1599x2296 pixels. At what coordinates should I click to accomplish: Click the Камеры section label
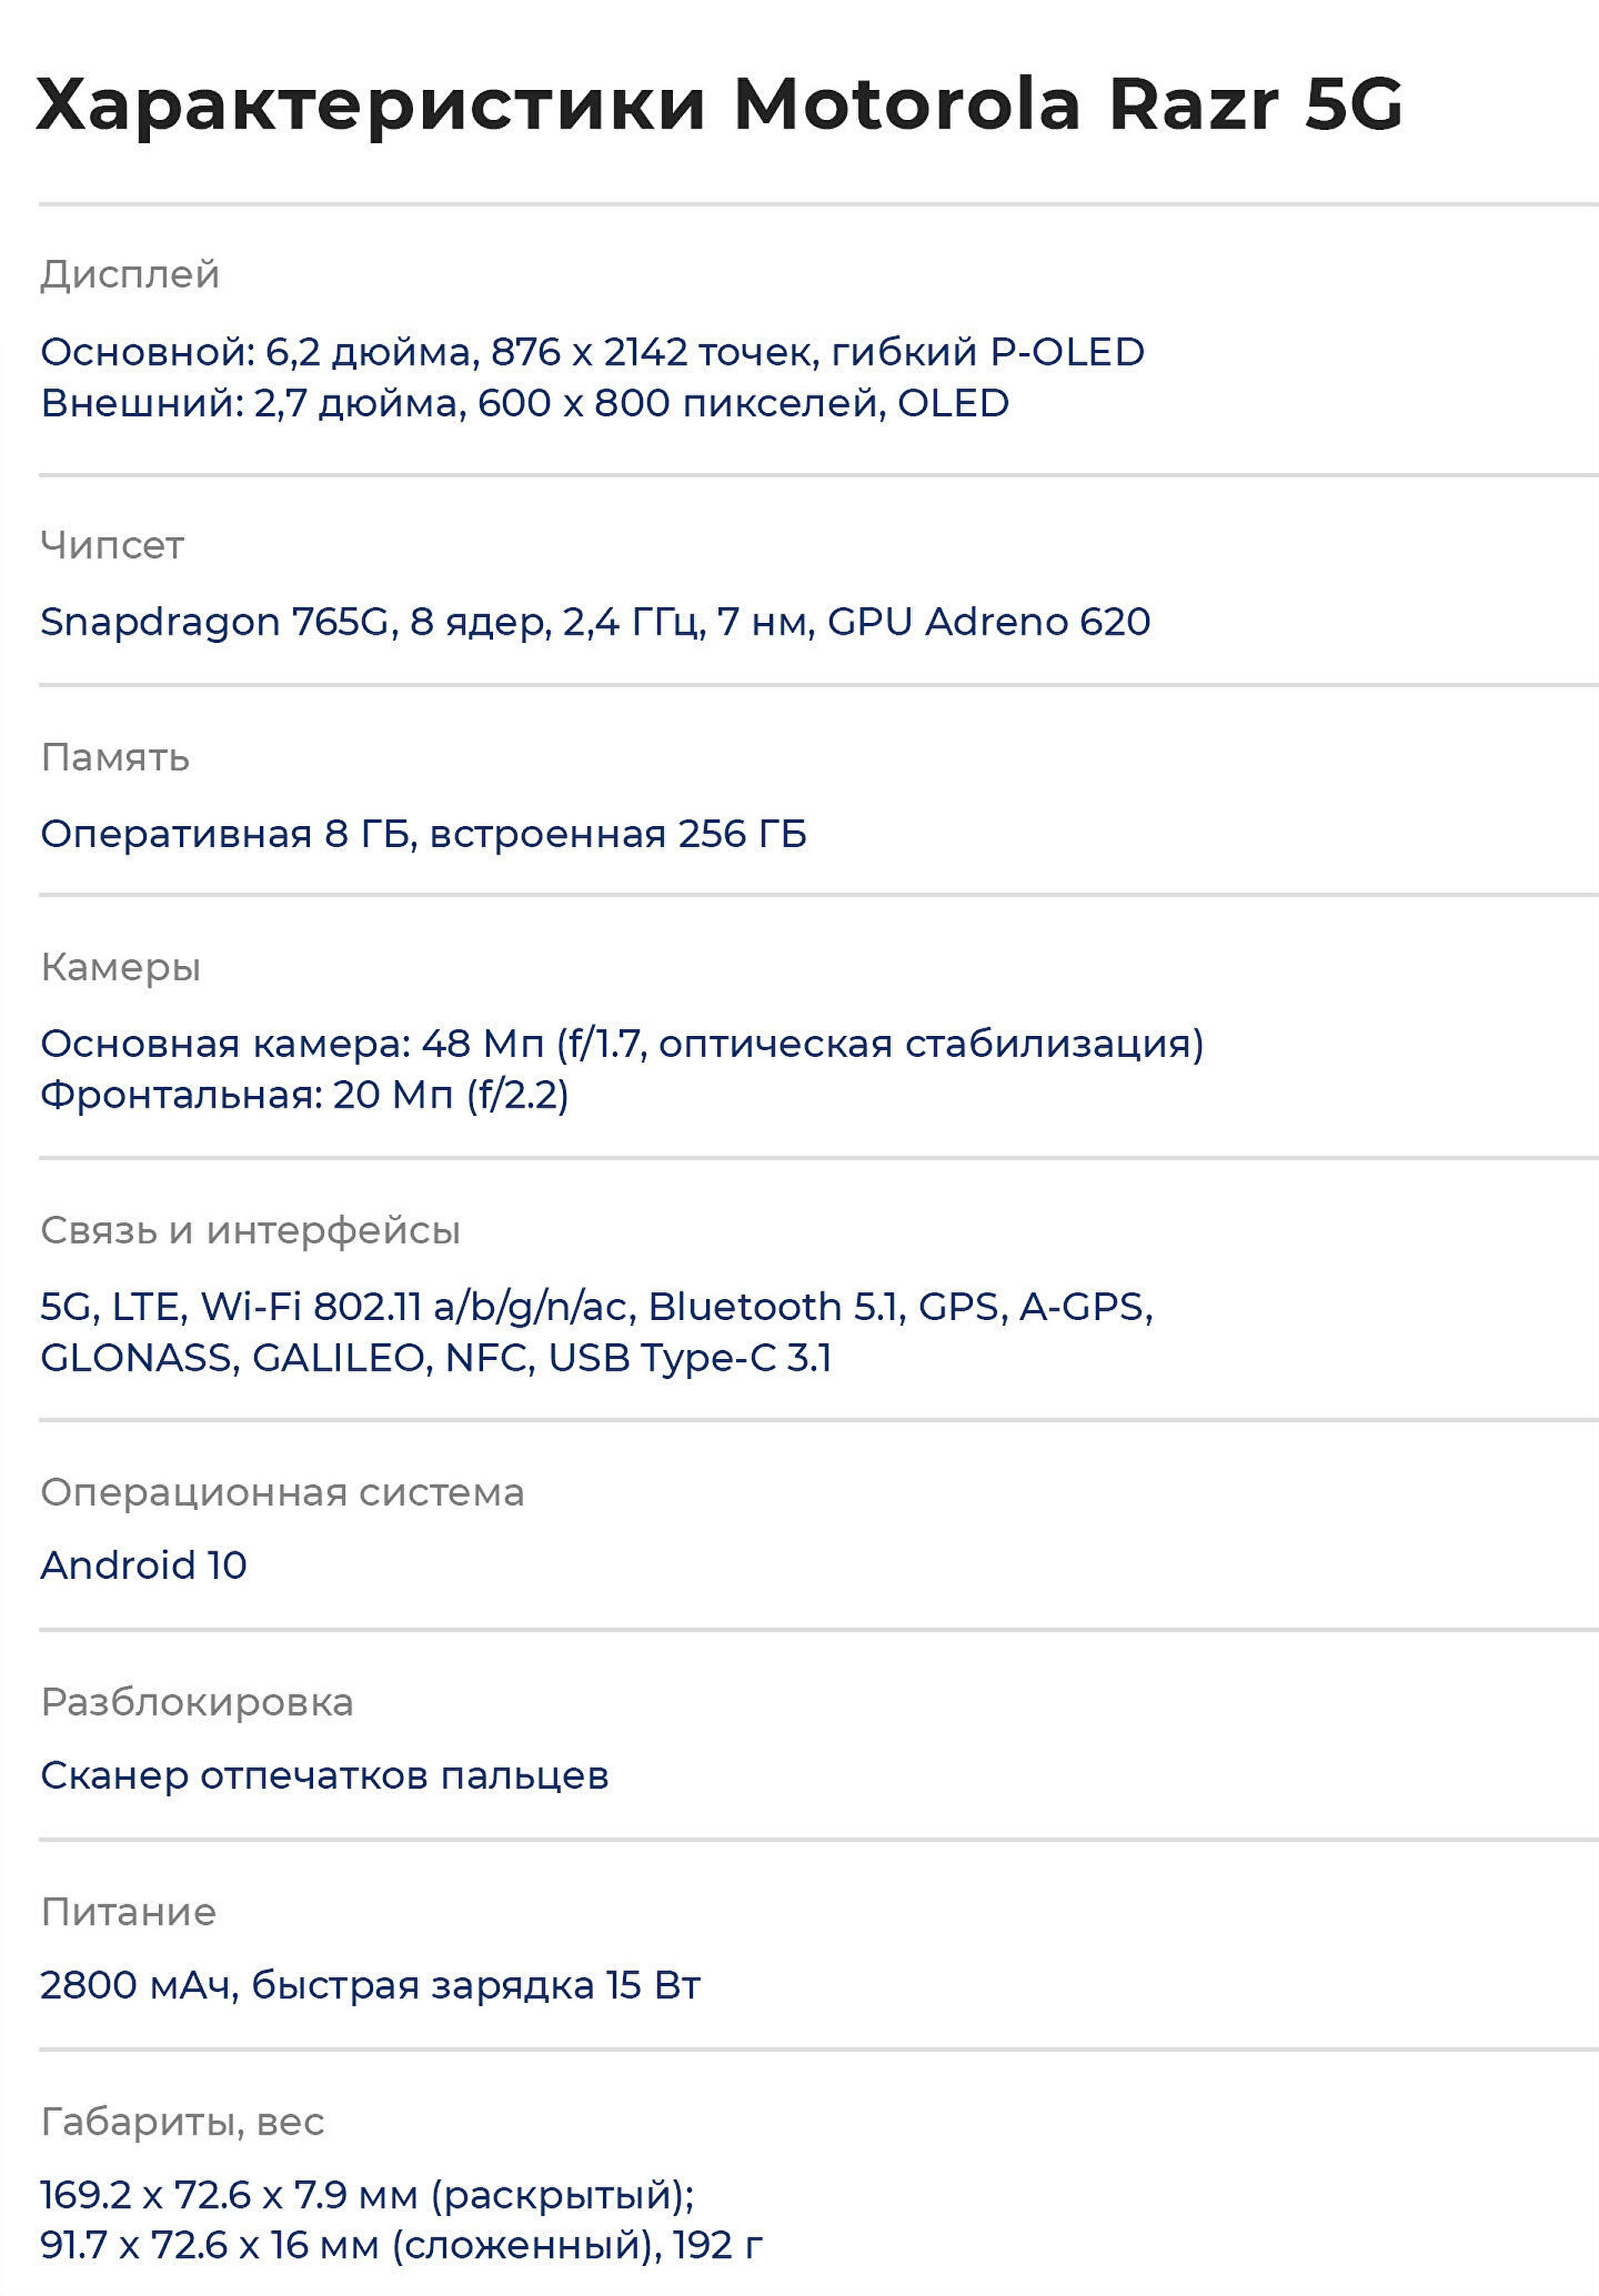point(121,967)
